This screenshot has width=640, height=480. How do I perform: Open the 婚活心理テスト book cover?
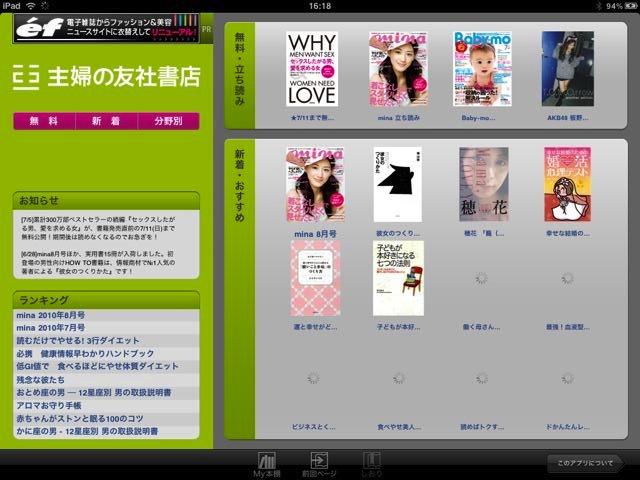567,184
